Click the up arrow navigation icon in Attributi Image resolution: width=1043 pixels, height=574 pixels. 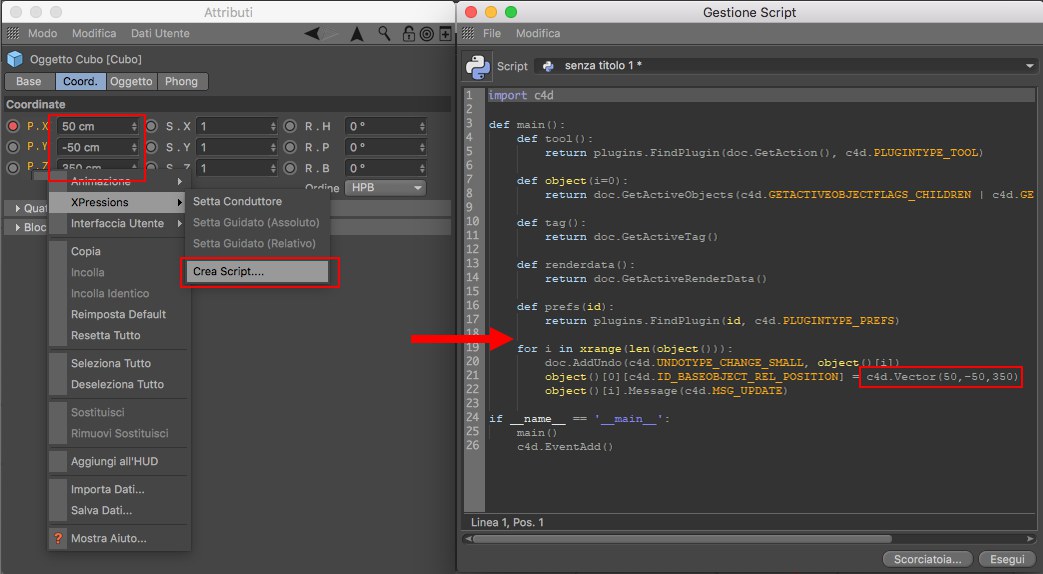pos(357,33)
